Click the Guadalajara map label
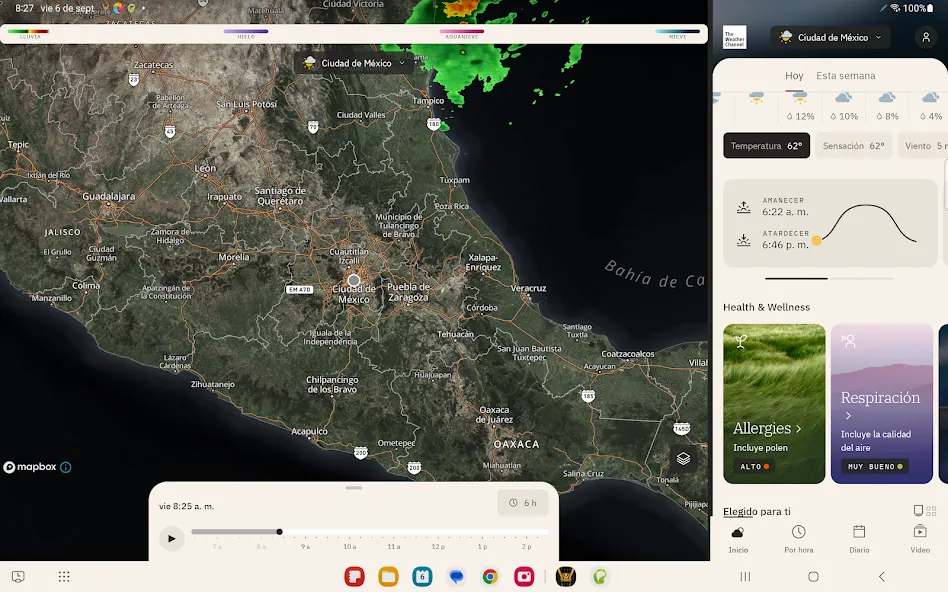Screen dimensions: 948x592 click(109, 196)
